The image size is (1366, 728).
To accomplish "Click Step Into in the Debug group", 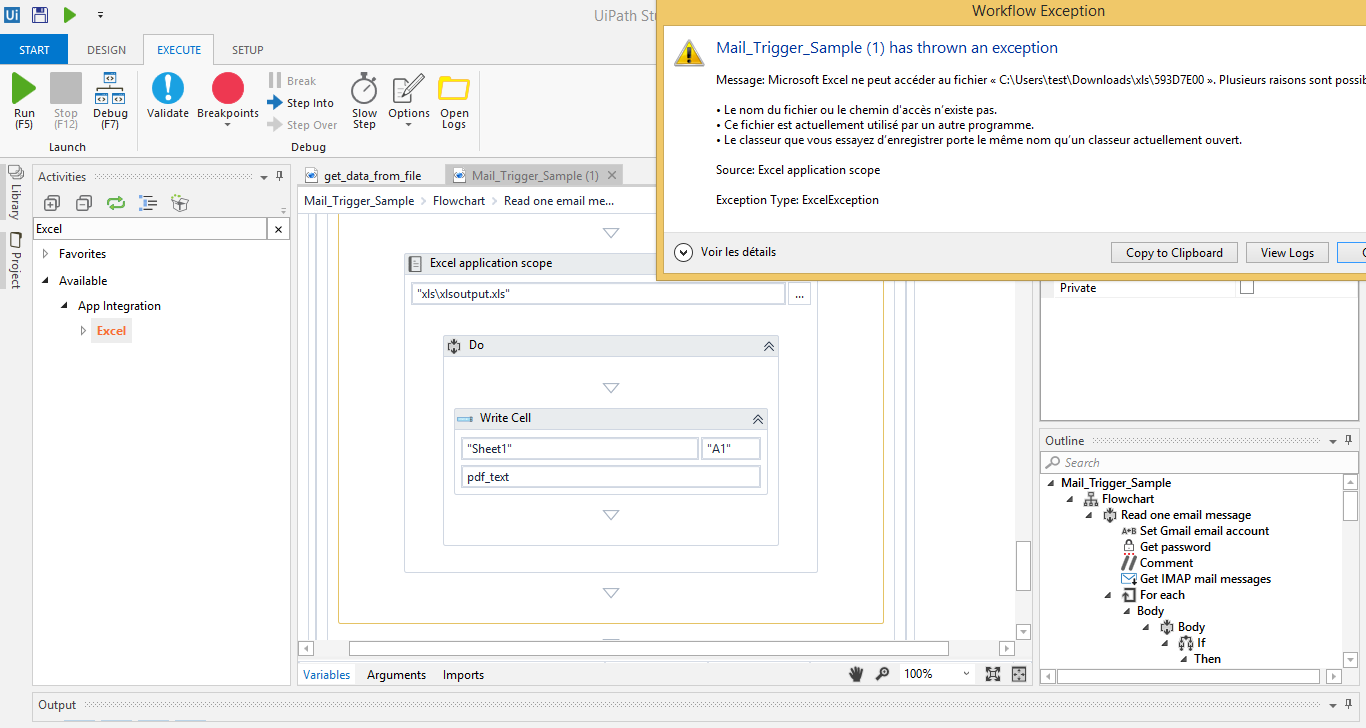I will tap(300, 103).
